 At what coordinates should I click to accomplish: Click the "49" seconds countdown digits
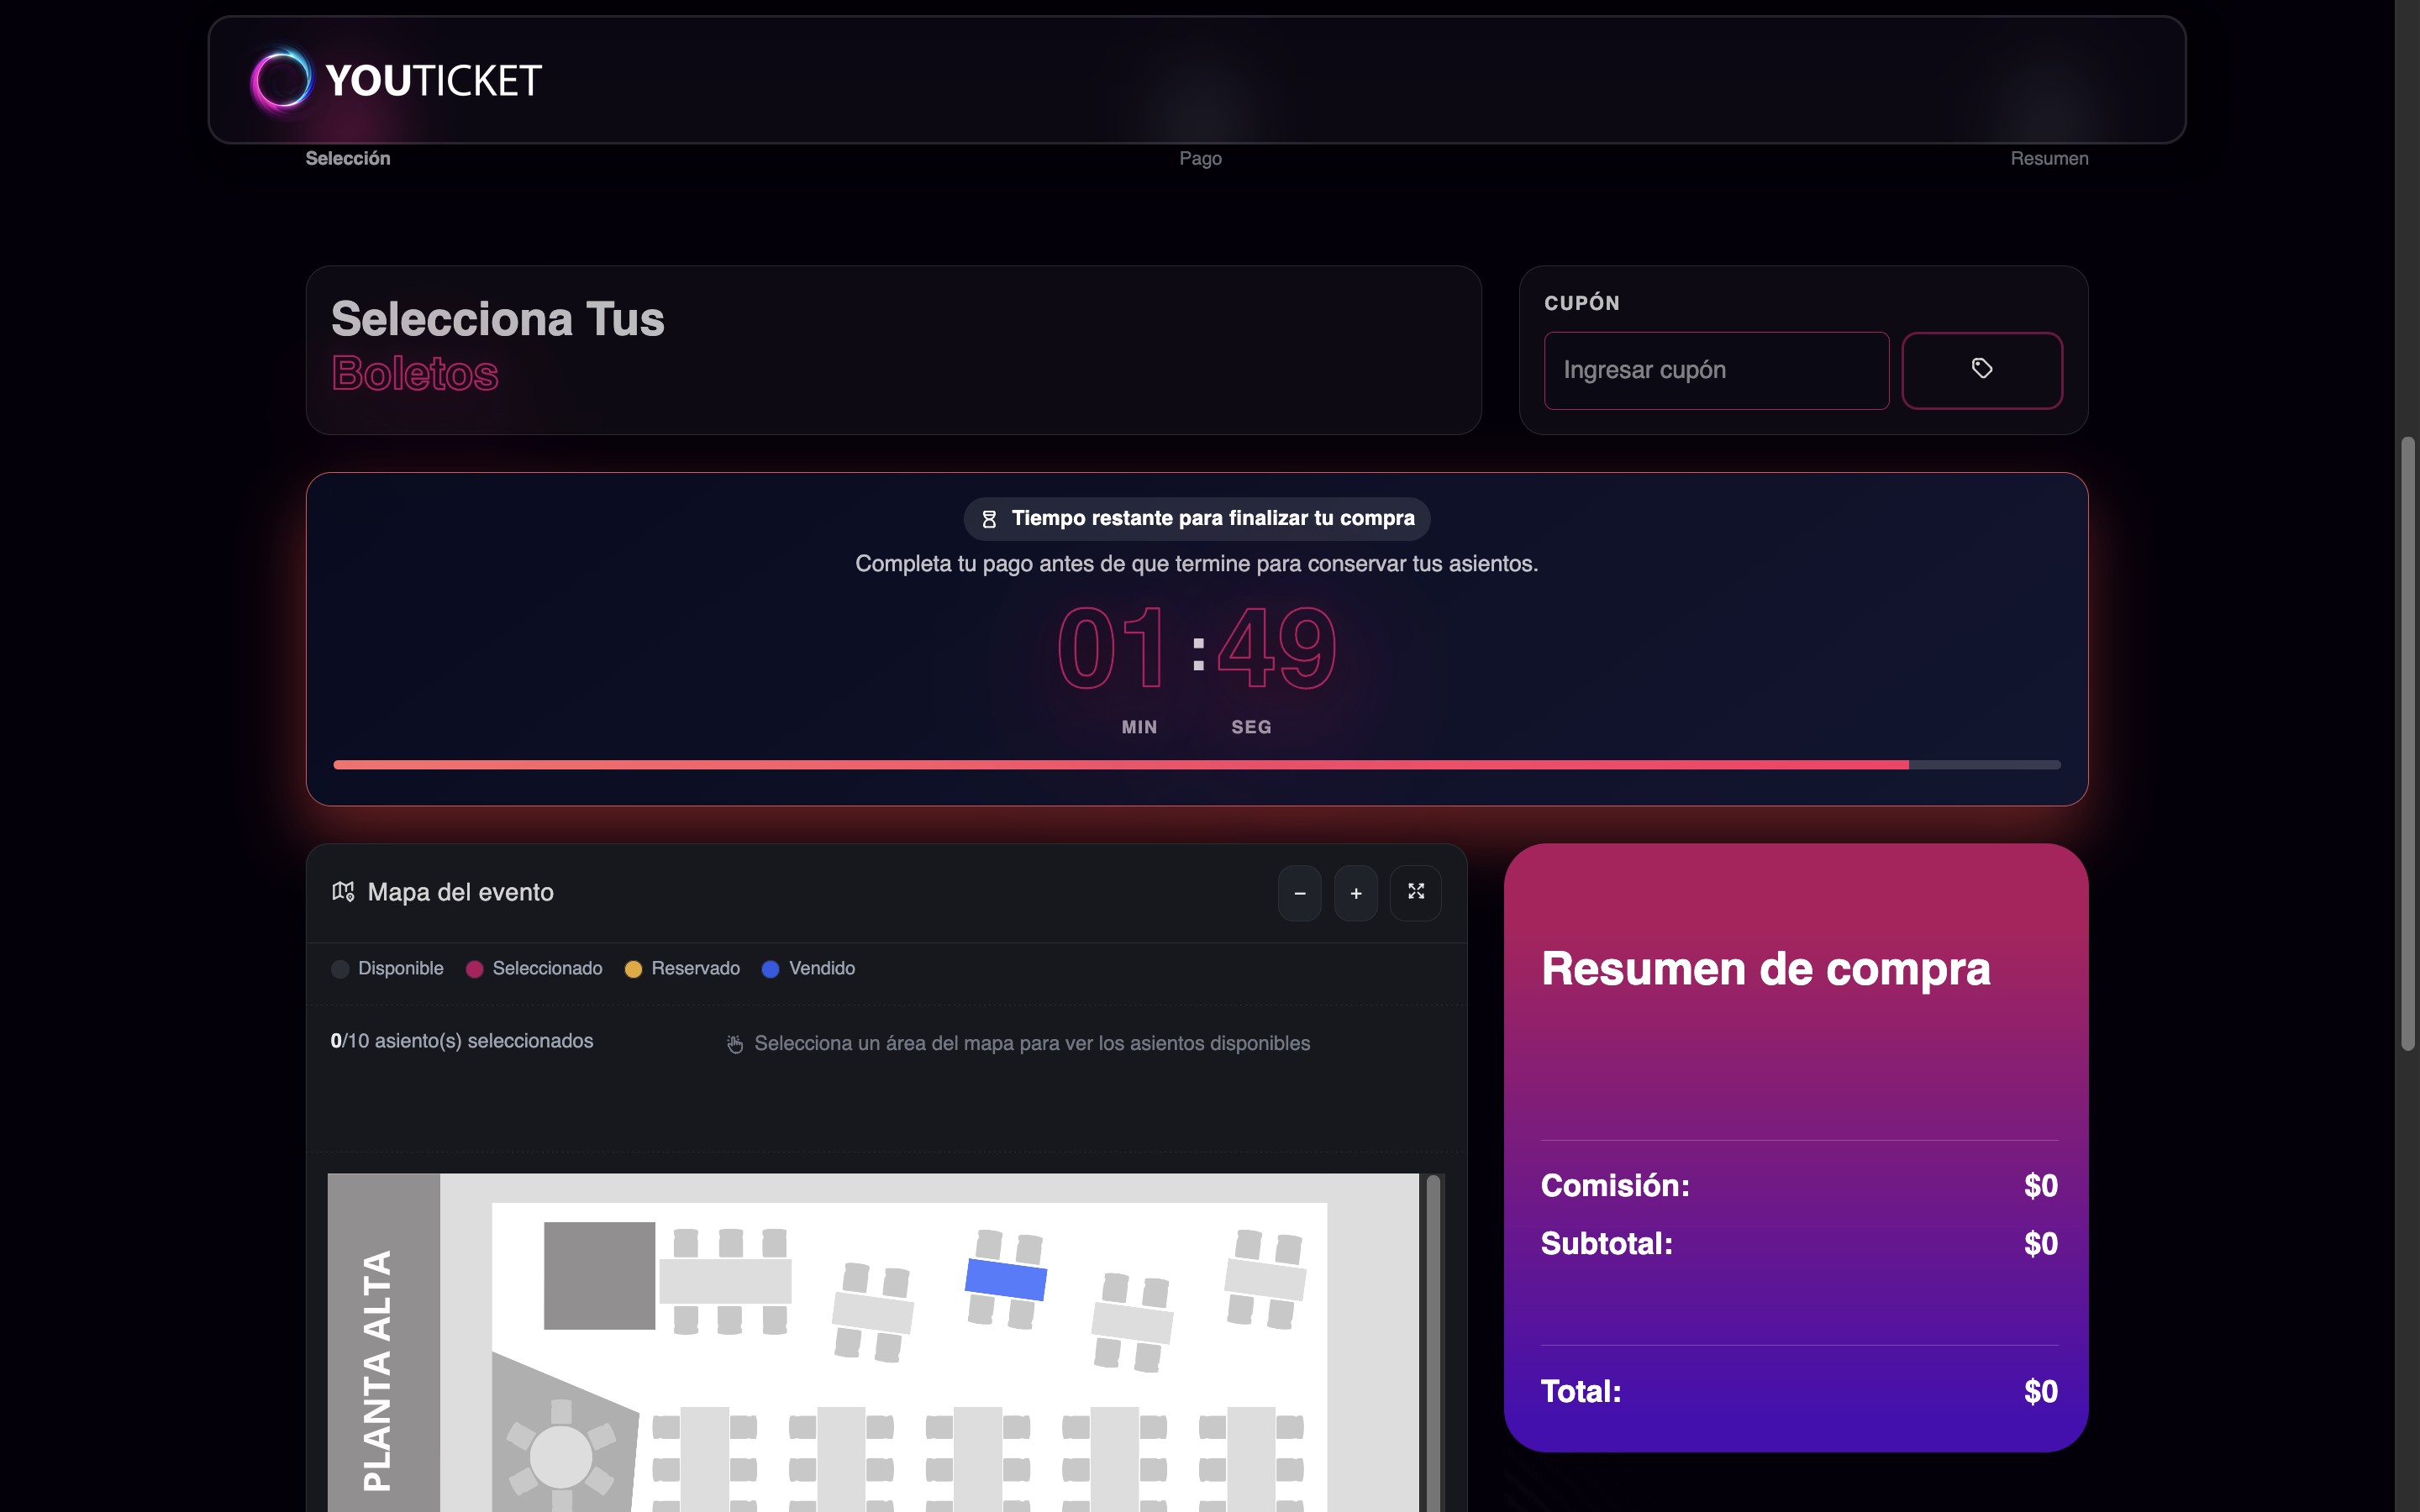pyautogui.click(x=1277, y=649)
